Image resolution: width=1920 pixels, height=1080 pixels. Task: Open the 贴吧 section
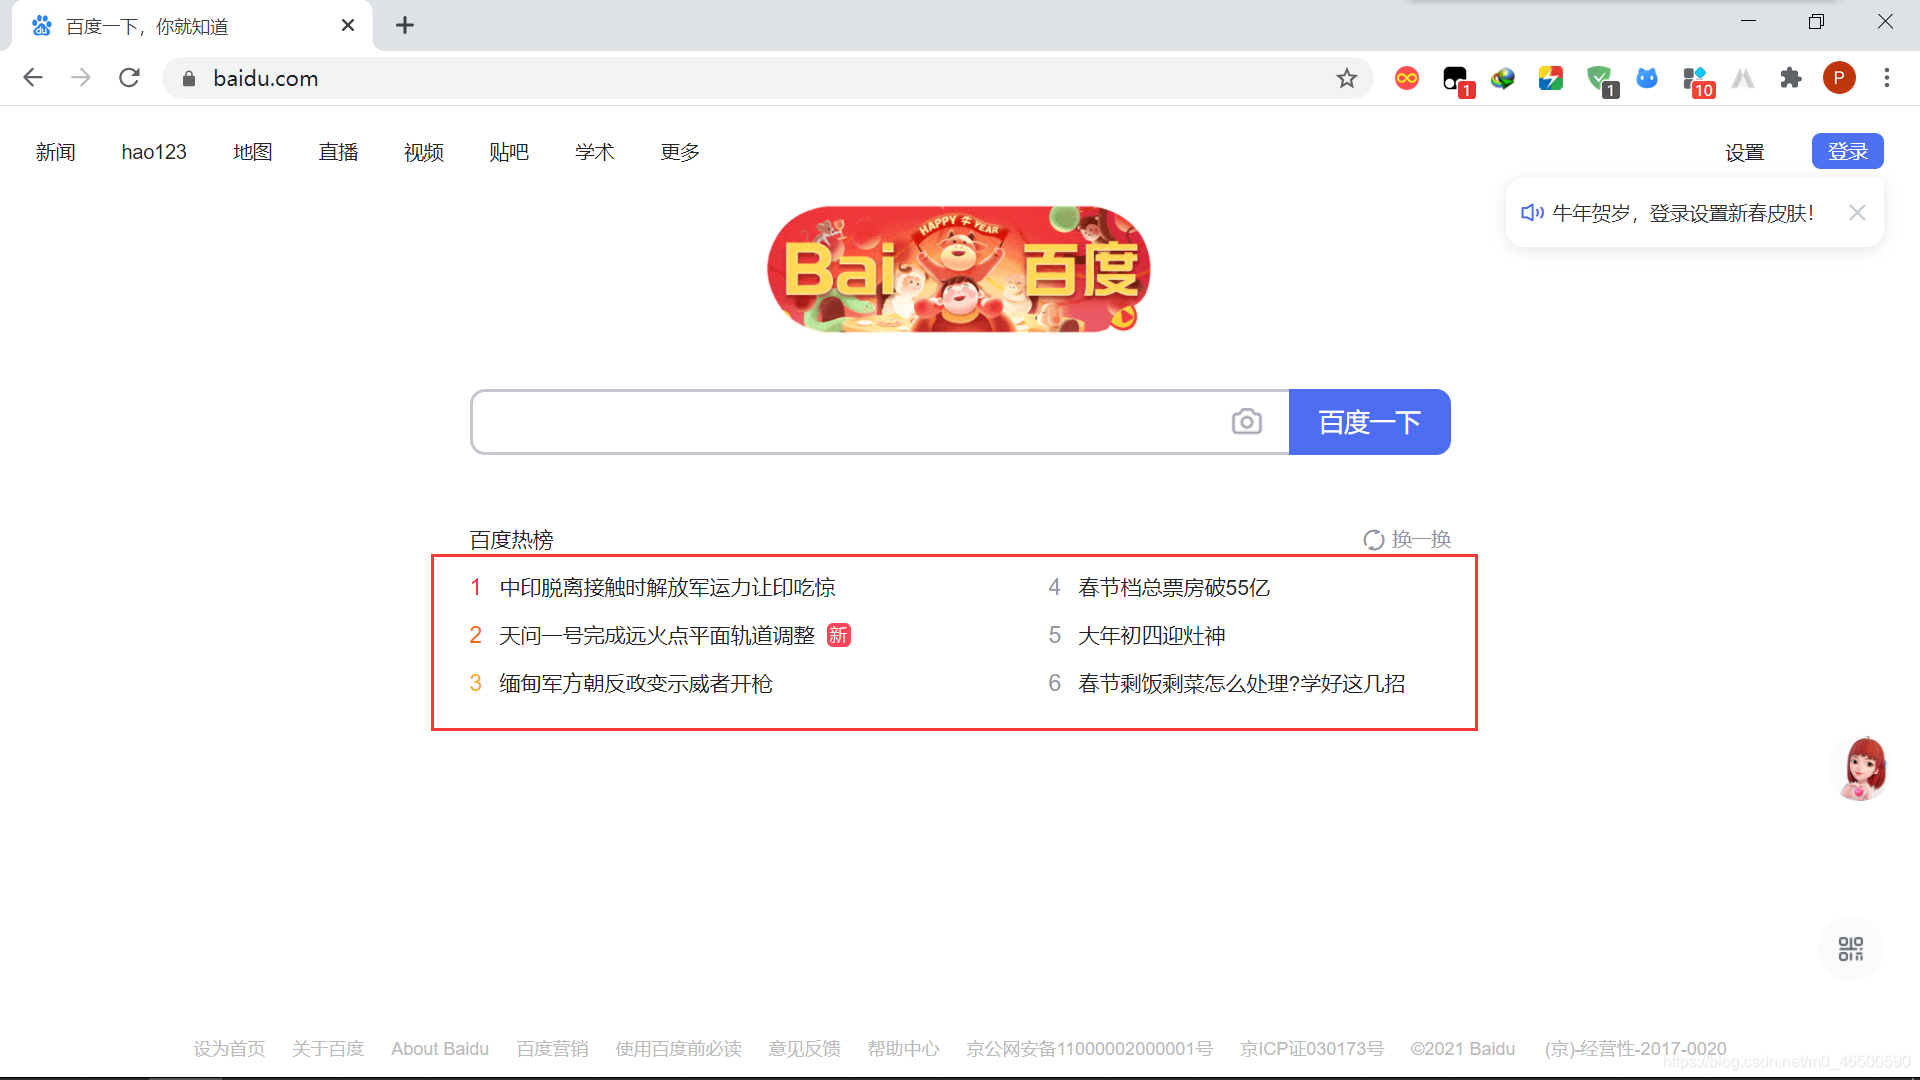coord(509,152)
